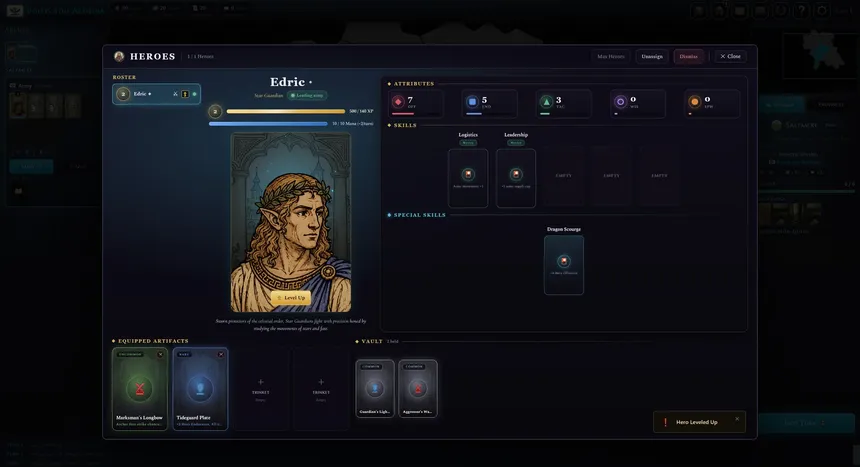Click the Hero Leveled Up notification text
The image size is (860, 467).
(x=697, y=422)
